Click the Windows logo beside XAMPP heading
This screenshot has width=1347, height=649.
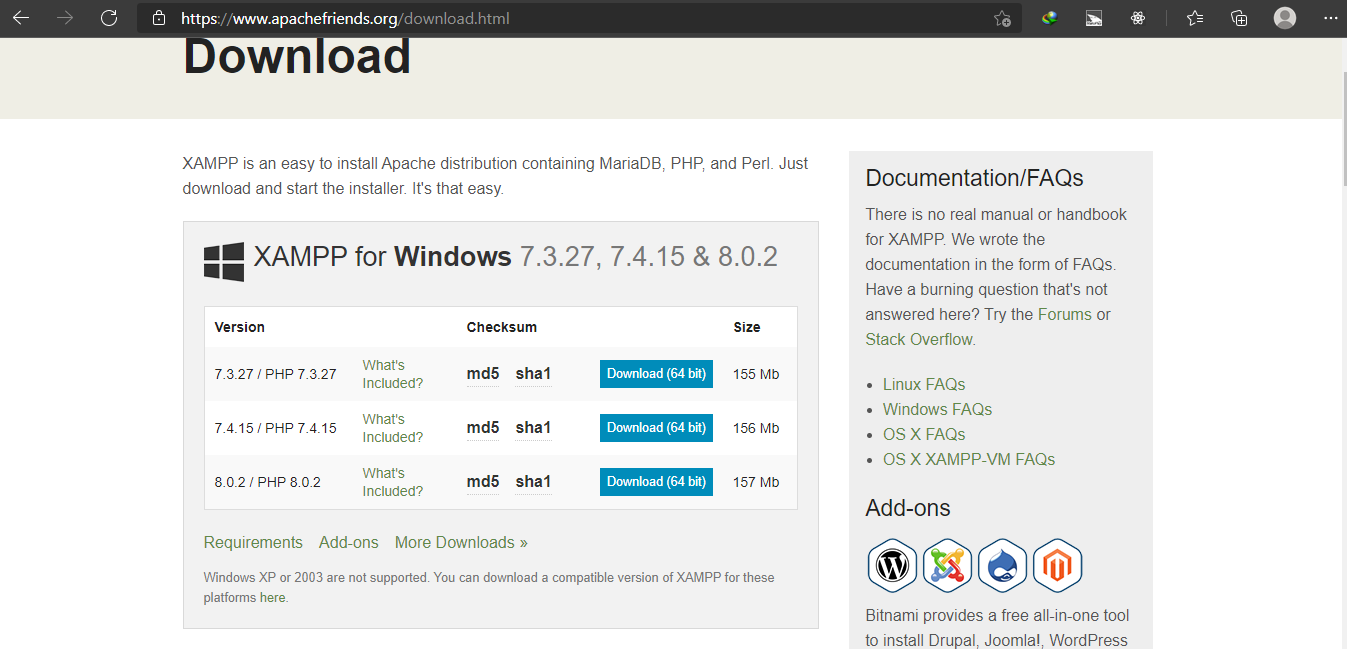(x=224, y=262)
